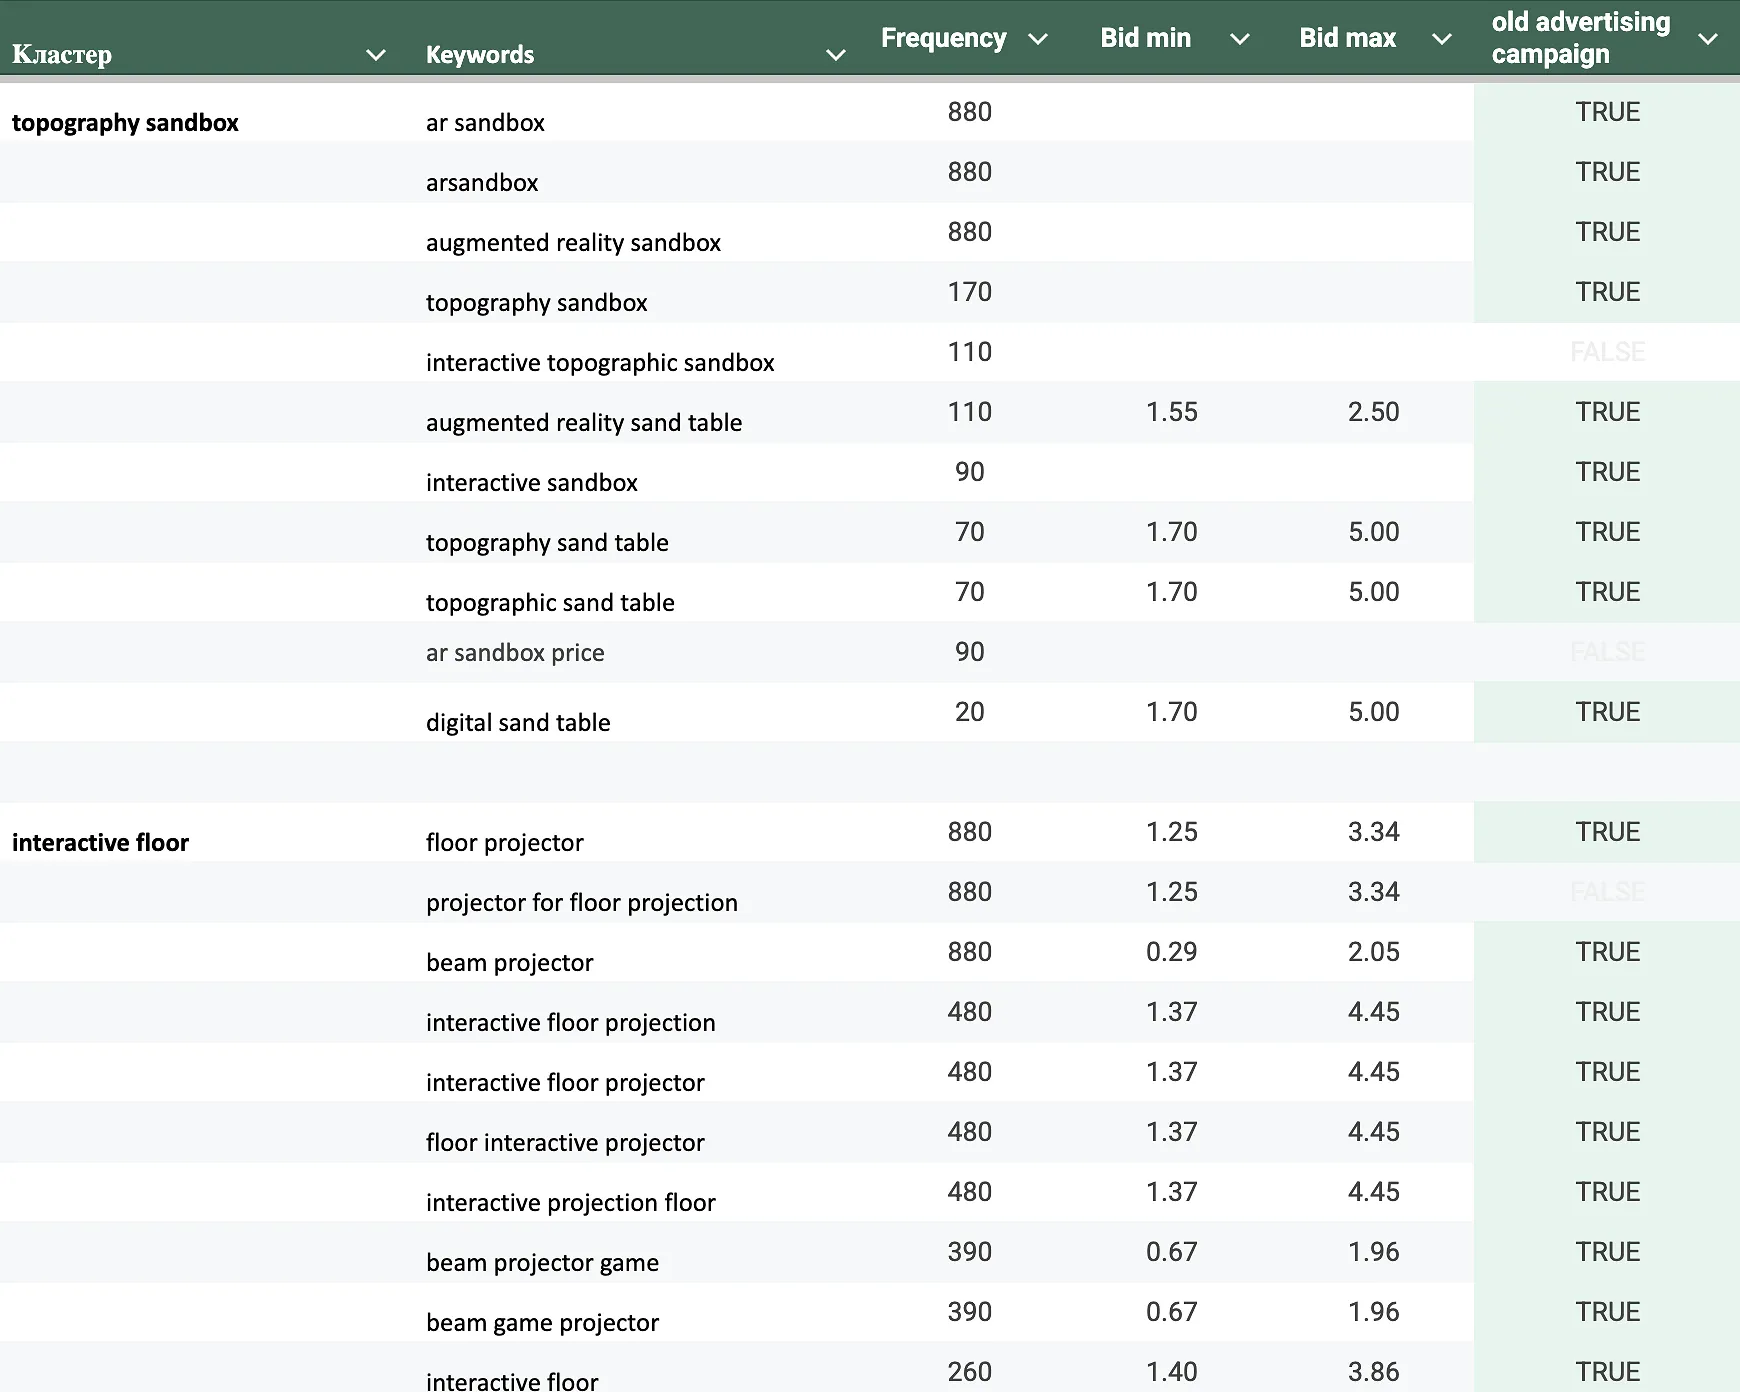Viewport: 1740px width, 1392px height.
Task: Select frequency 880 for beam projector
Action: click(968, 952)
